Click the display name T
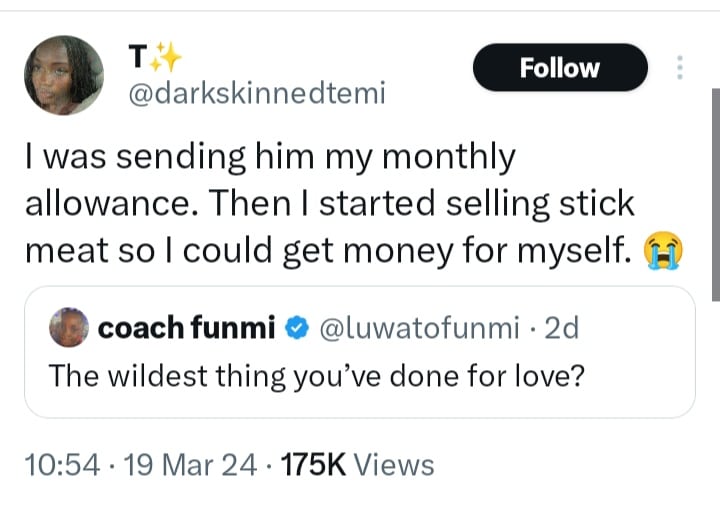Viewport: 720px width, 507px height. tap(141, 61)
